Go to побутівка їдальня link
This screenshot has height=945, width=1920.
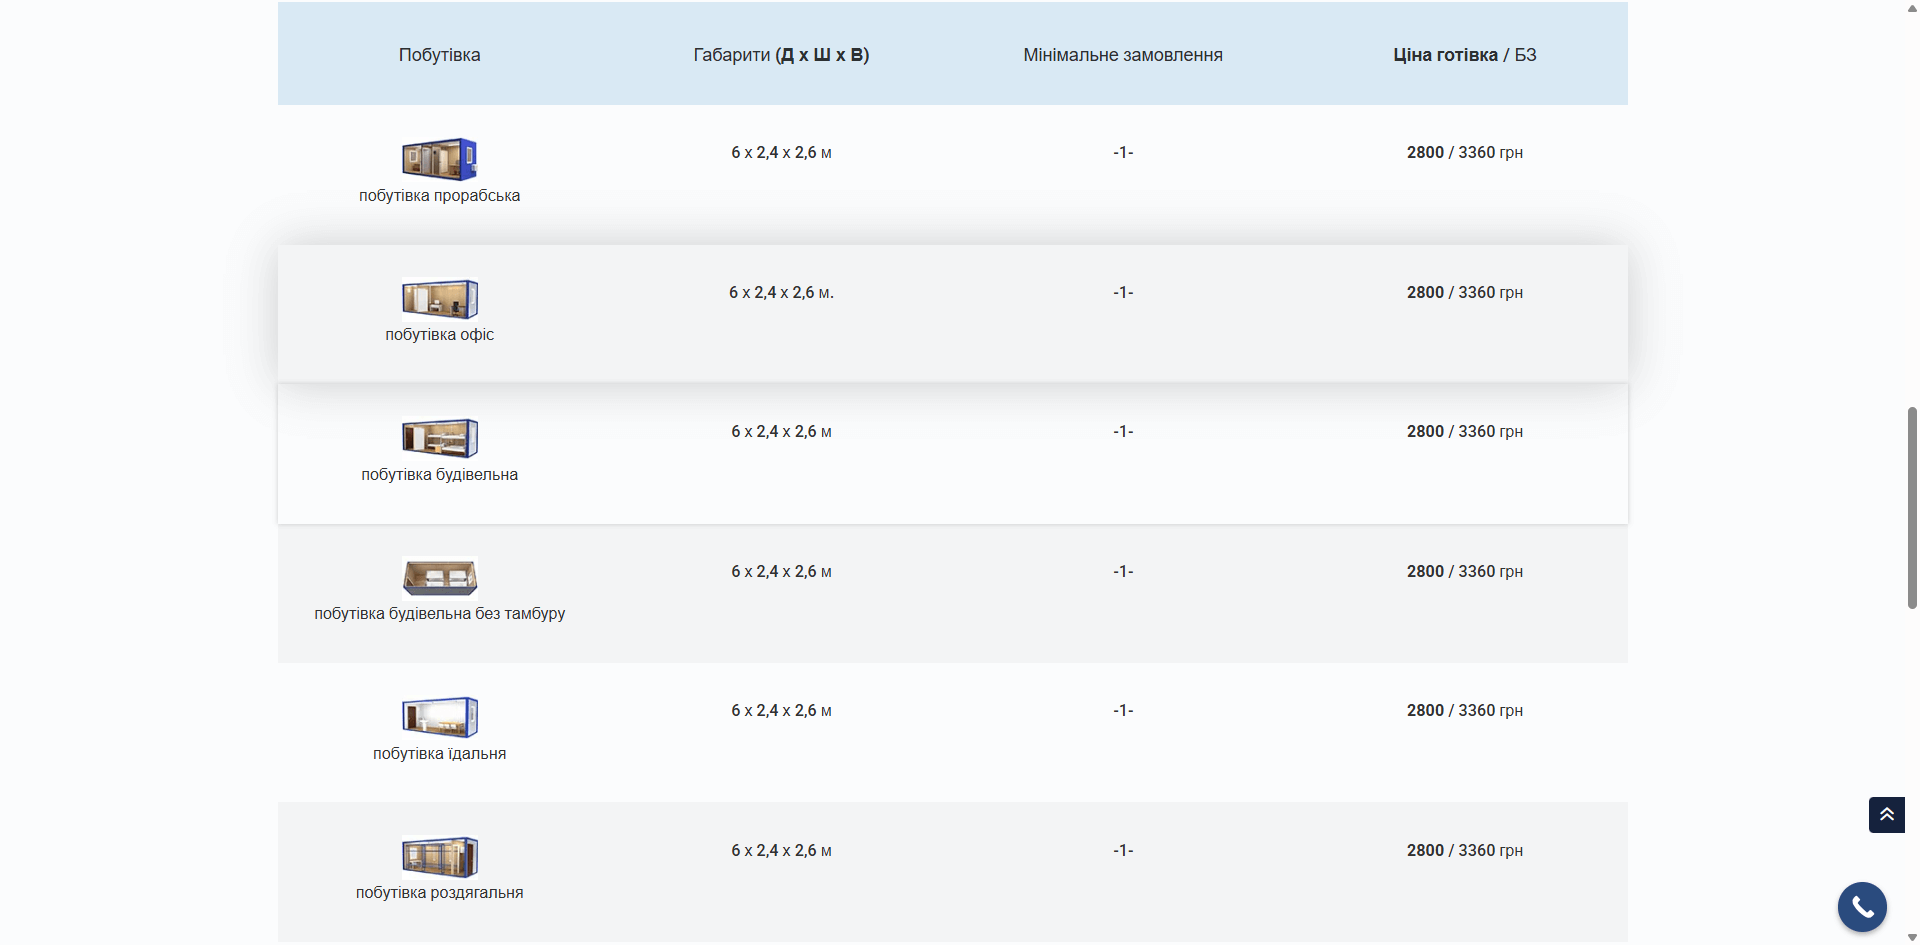(439, 754)
